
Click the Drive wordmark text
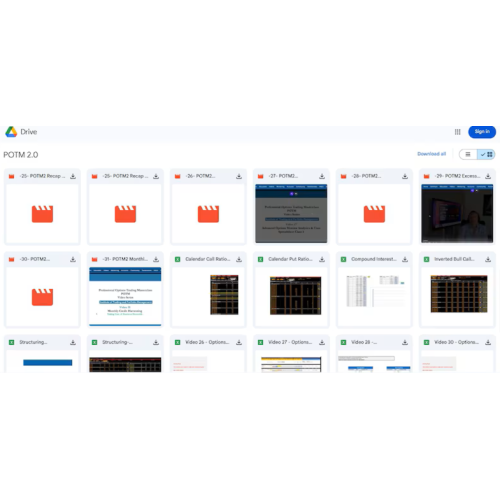click(29, 132)
